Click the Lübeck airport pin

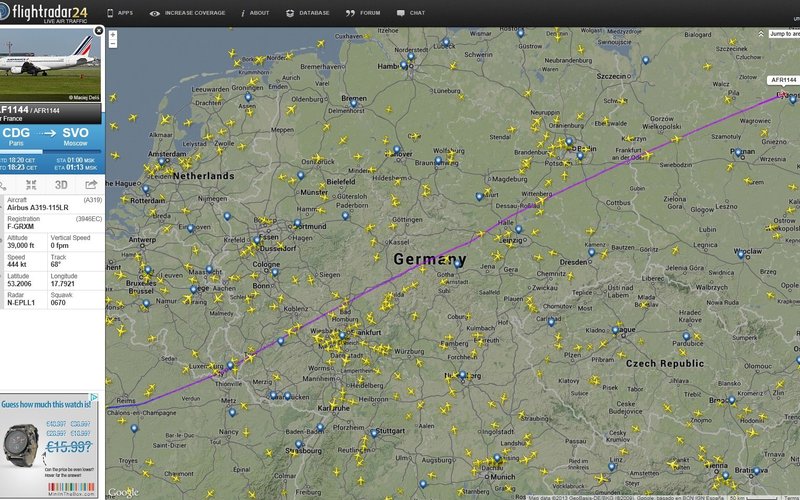coord(446,42)
